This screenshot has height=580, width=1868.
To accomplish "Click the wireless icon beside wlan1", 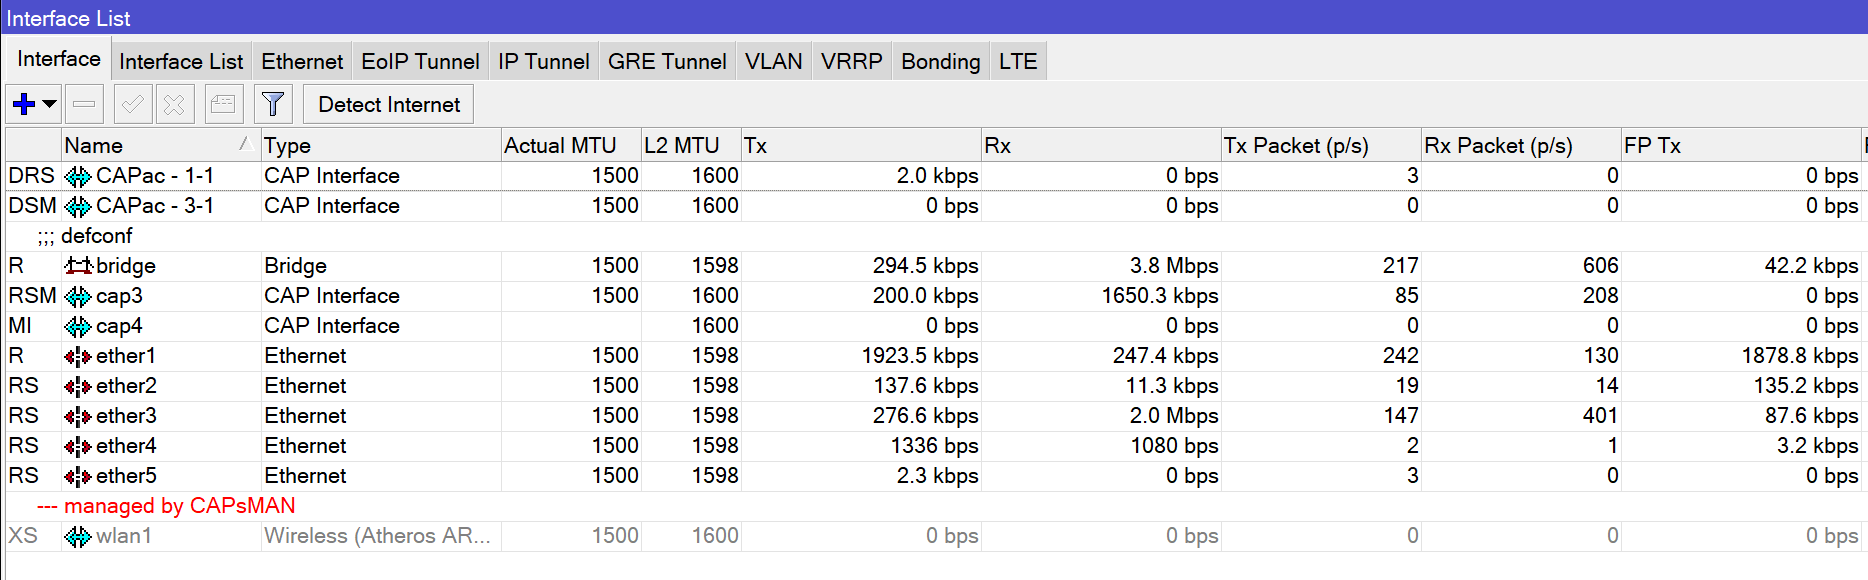I will click(77, 535).
